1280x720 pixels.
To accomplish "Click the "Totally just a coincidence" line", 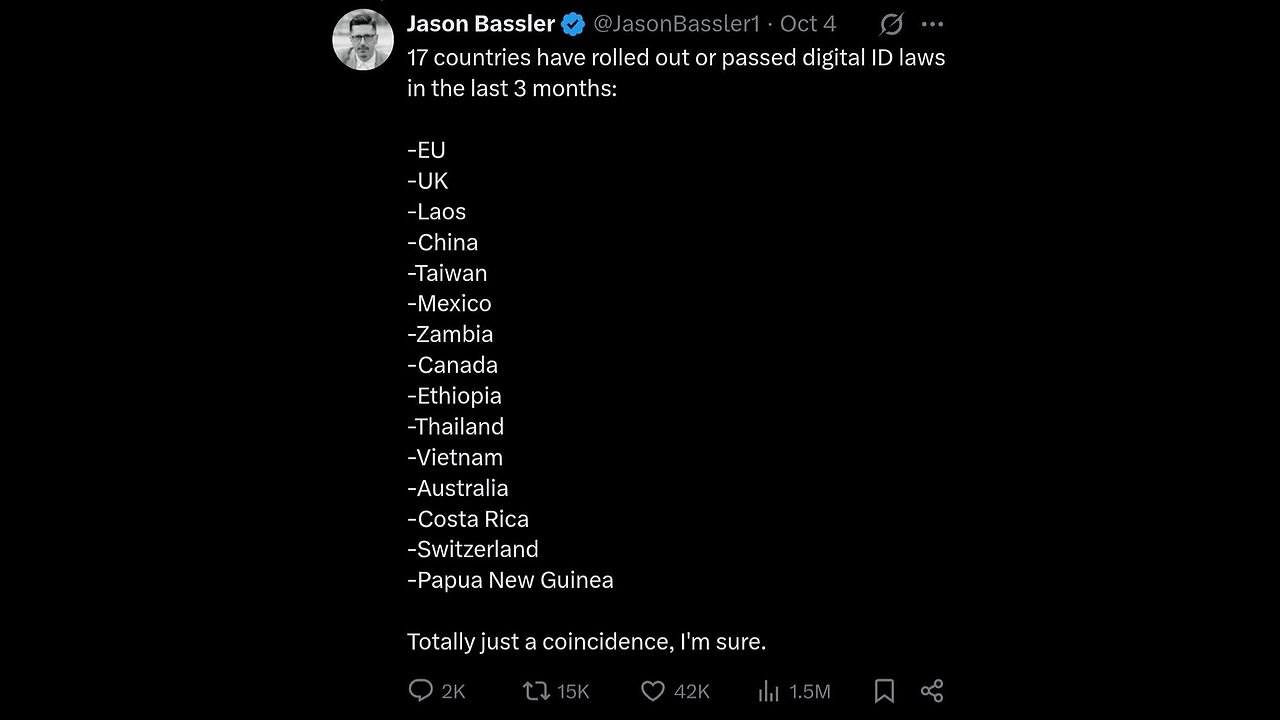I will (586, 642).
